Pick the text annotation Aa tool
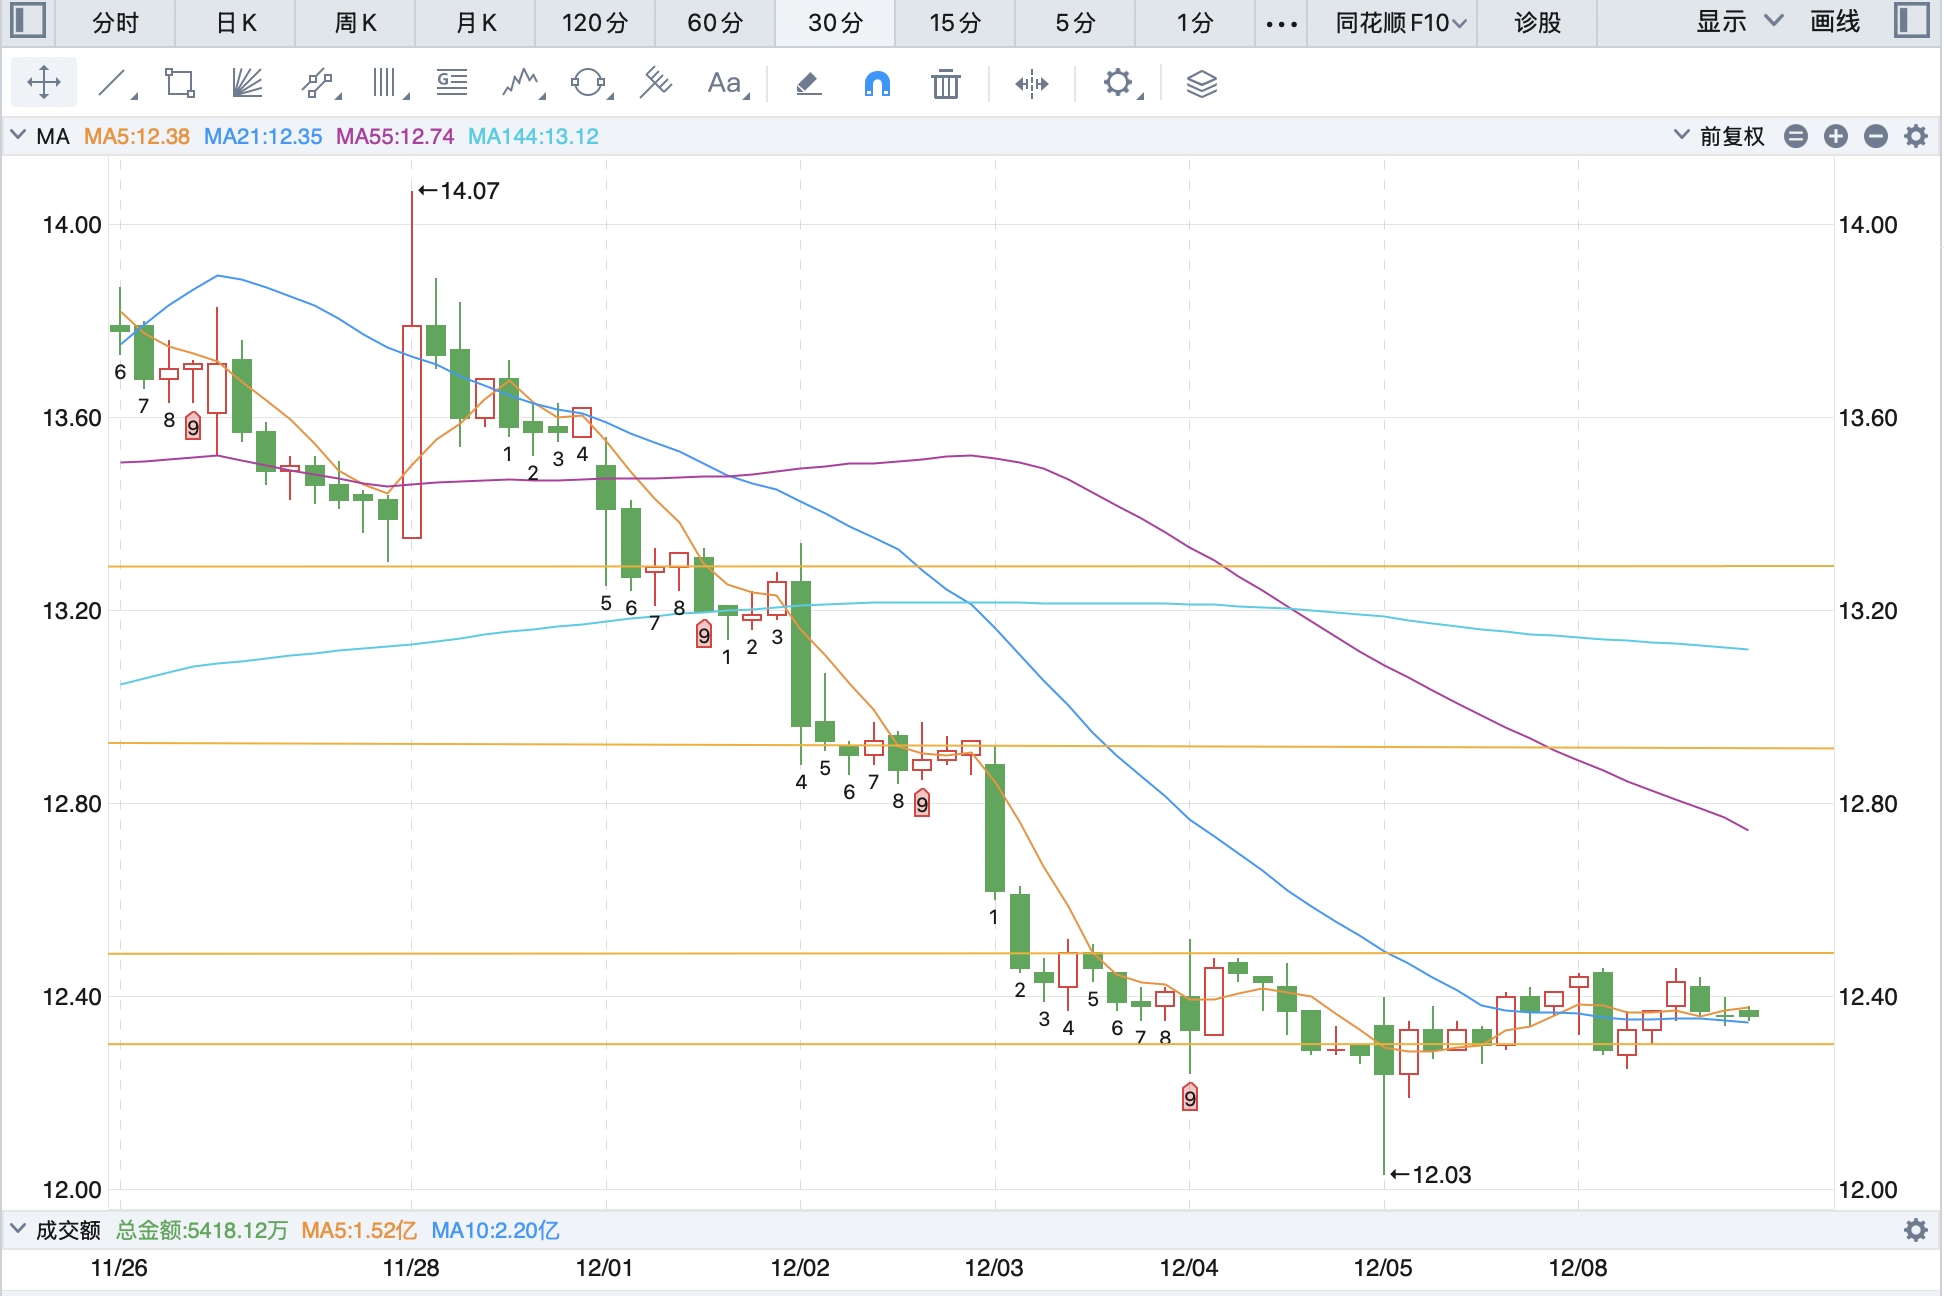The image size is (1944, 1296). (x=724, y=83)
